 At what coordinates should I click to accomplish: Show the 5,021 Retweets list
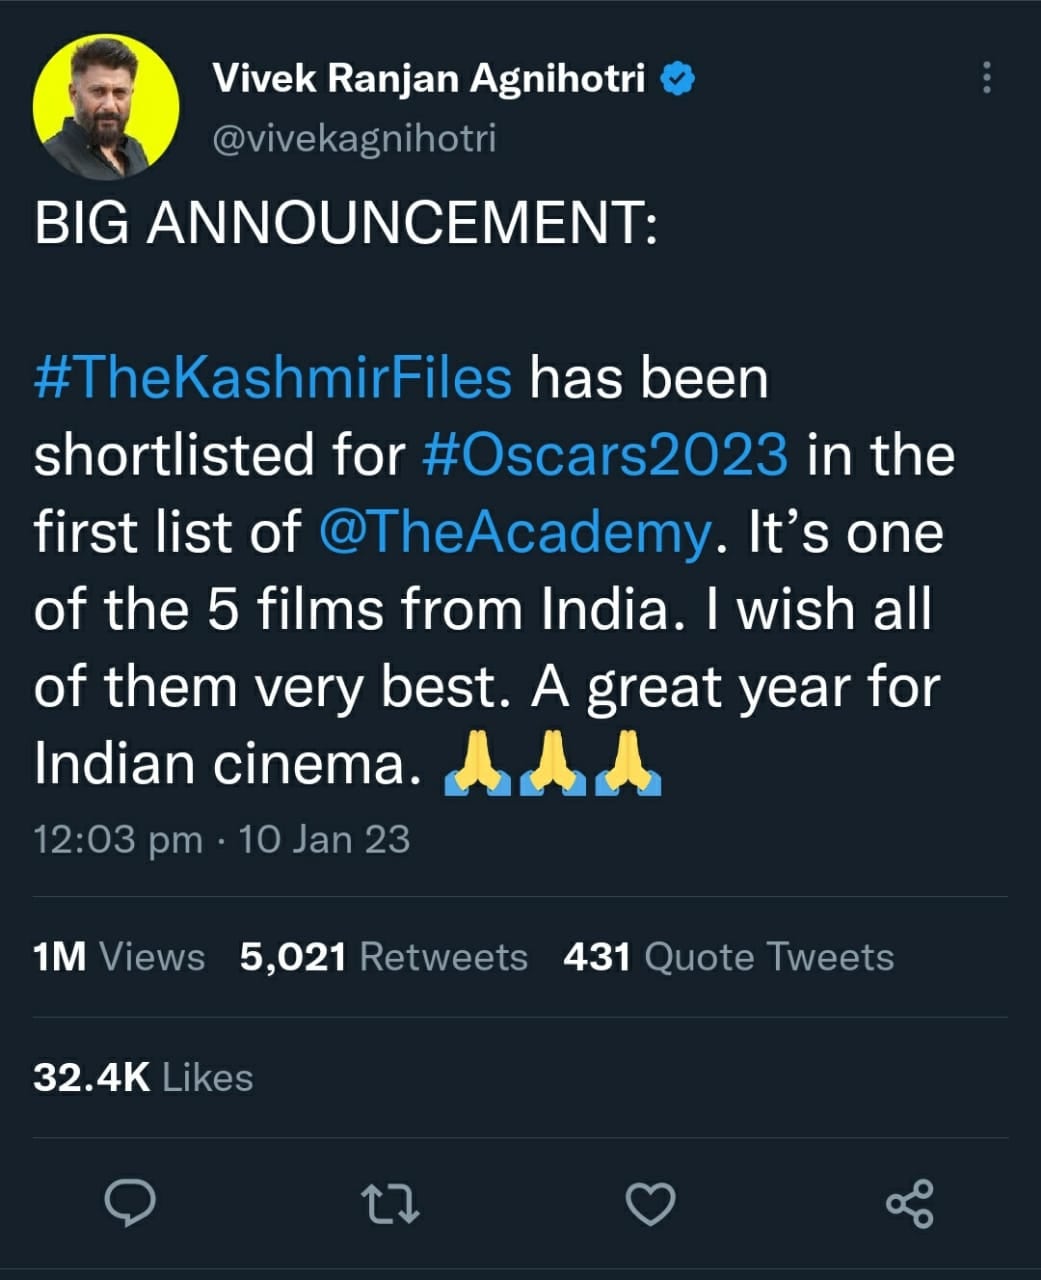383,957
